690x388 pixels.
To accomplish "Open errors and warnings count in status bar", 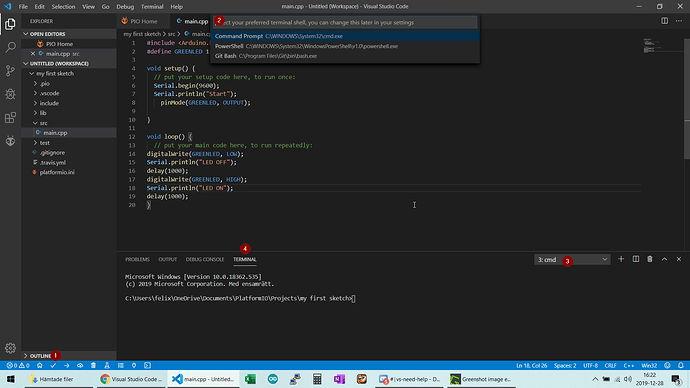I will tap(18, 366).
